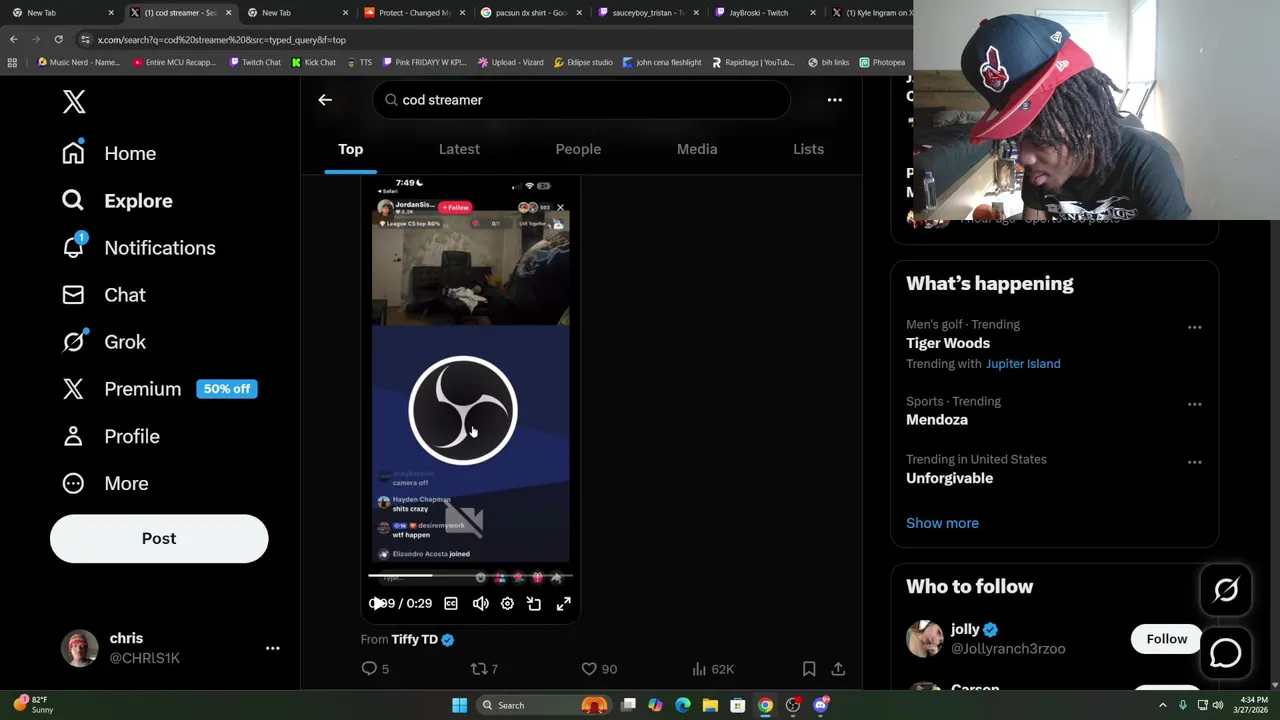Open Tiffy TD profile link
Image resolution: width=1280 pixels, height=720 pixels.
click(414, 639)
